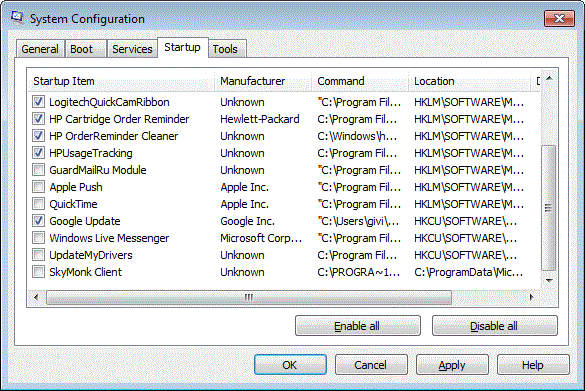Screen dimensions: 585x391
Task: Click the System Configuration title bar icon
Action: coord(17,18)
